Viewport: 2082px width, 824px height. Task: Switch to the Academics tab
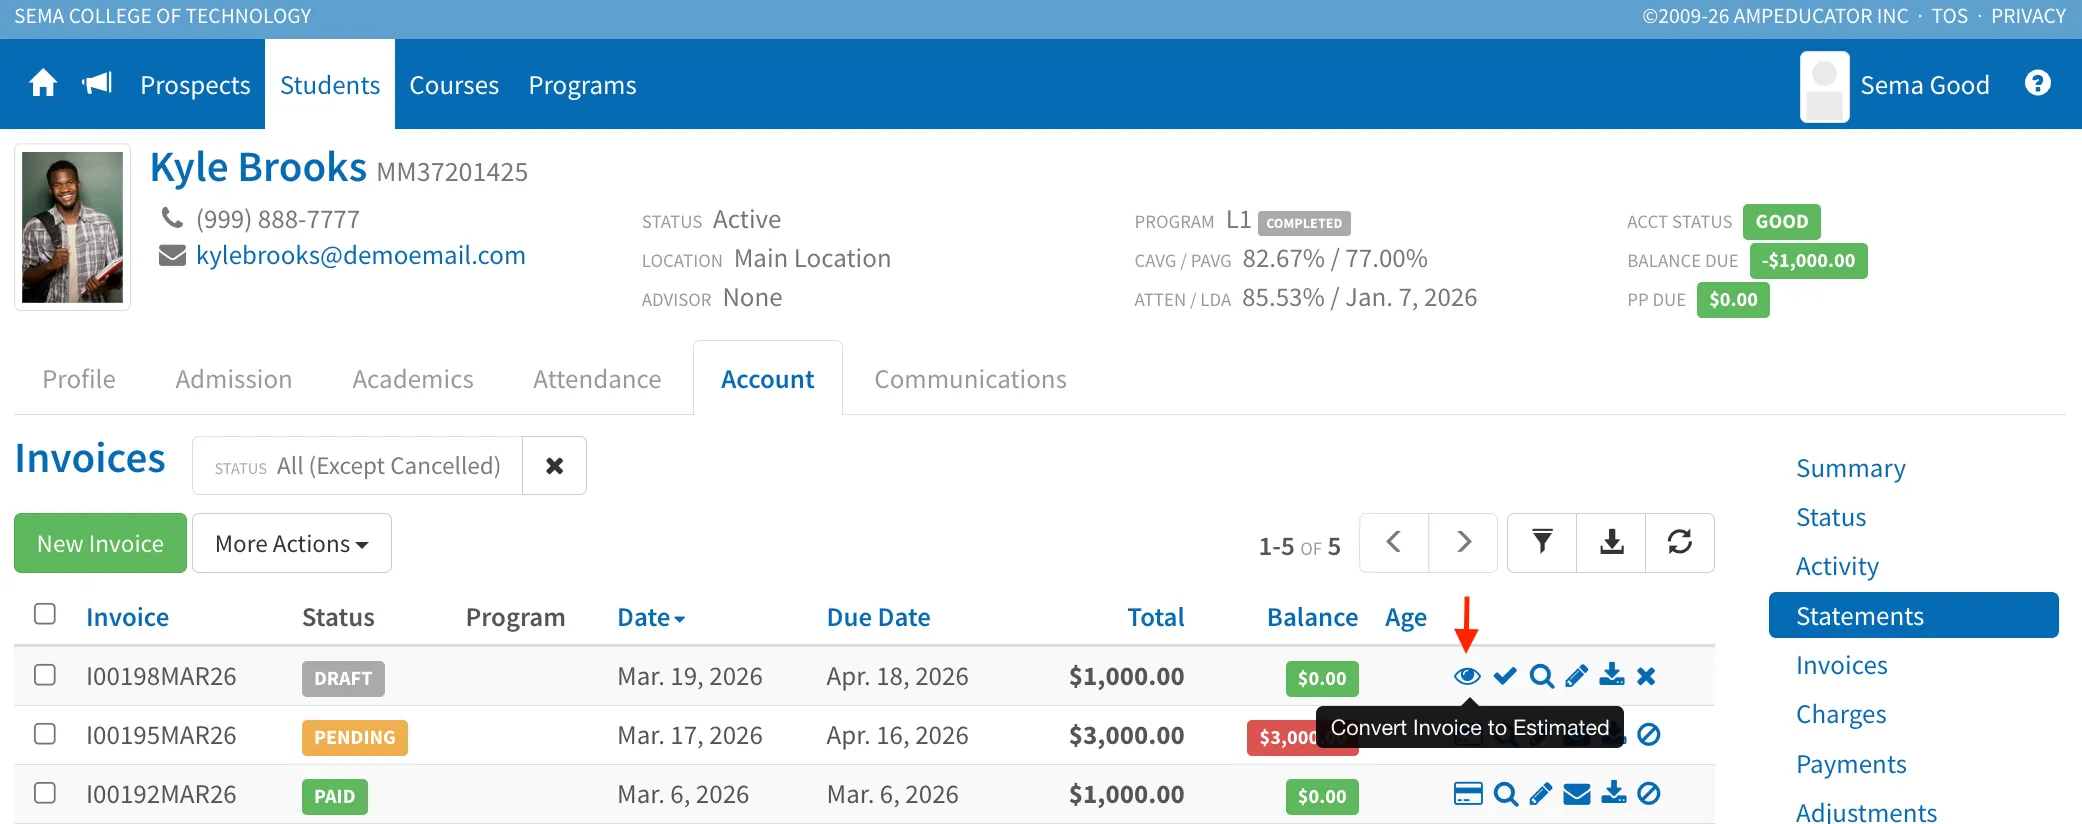point(413,379)
